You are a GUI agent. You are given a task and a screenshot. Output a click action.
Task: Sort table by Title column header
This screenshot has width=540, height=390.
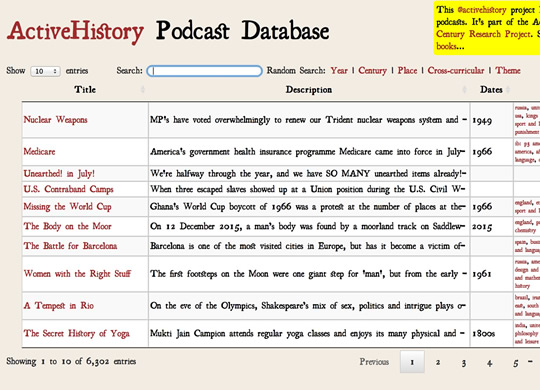pyautogui.click(x=85, y=90)
